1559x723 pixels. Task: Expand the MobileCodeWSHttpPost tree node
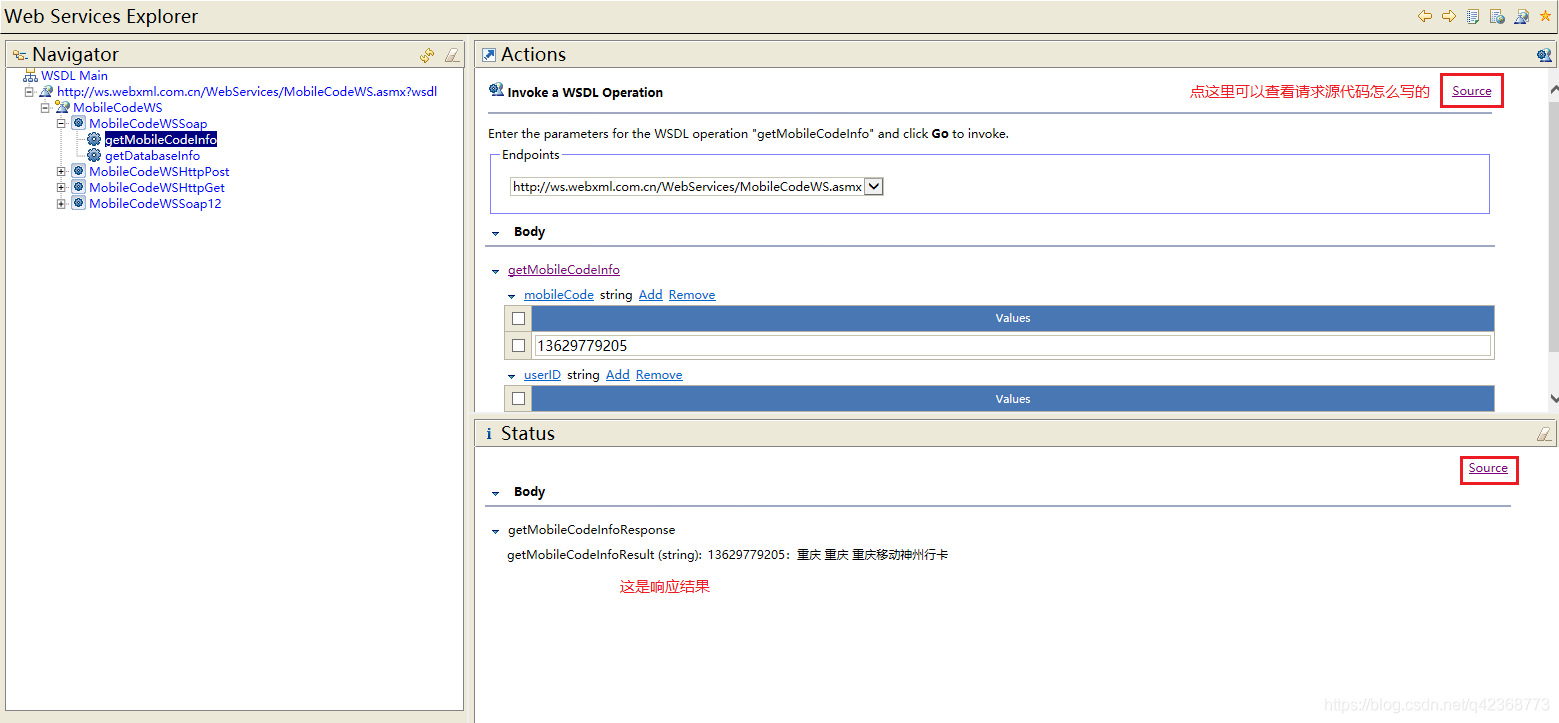click(x=61, y=171)
